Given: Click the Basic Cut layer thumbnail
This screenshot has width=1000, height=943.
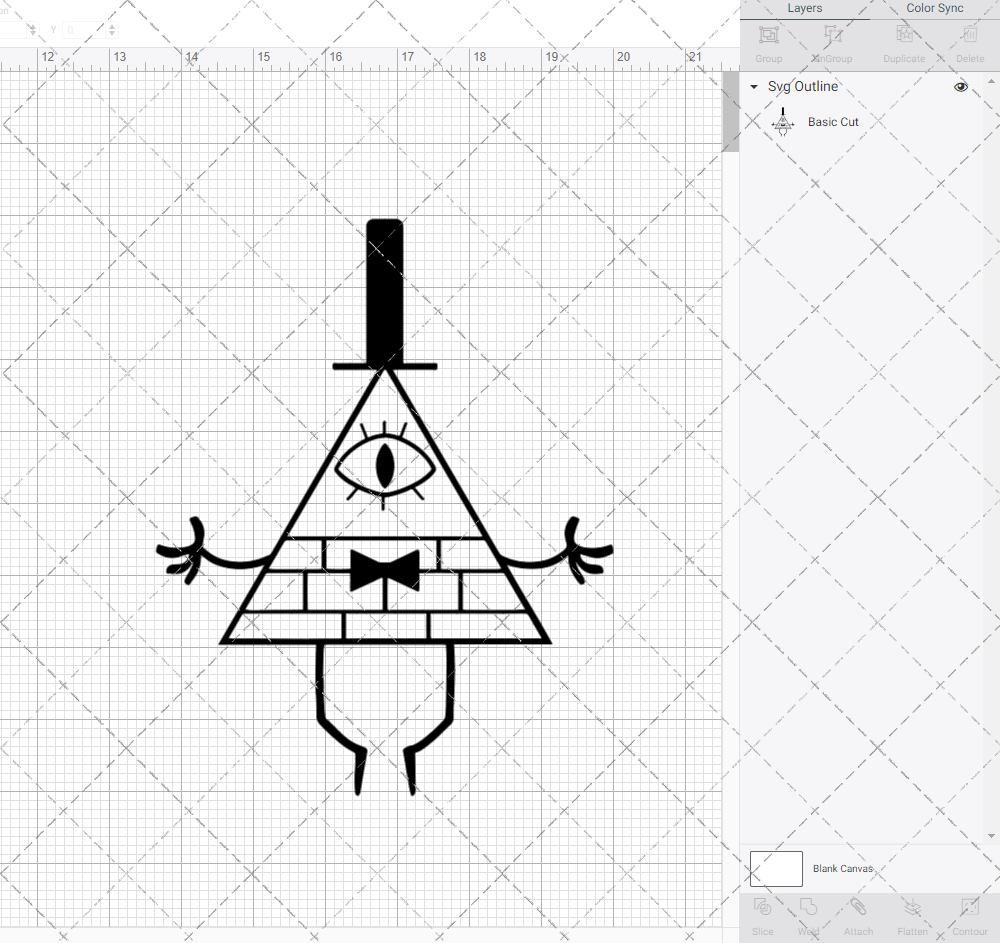Looking at the screenshot, I should pyautogui.click(x=784, y=121).
